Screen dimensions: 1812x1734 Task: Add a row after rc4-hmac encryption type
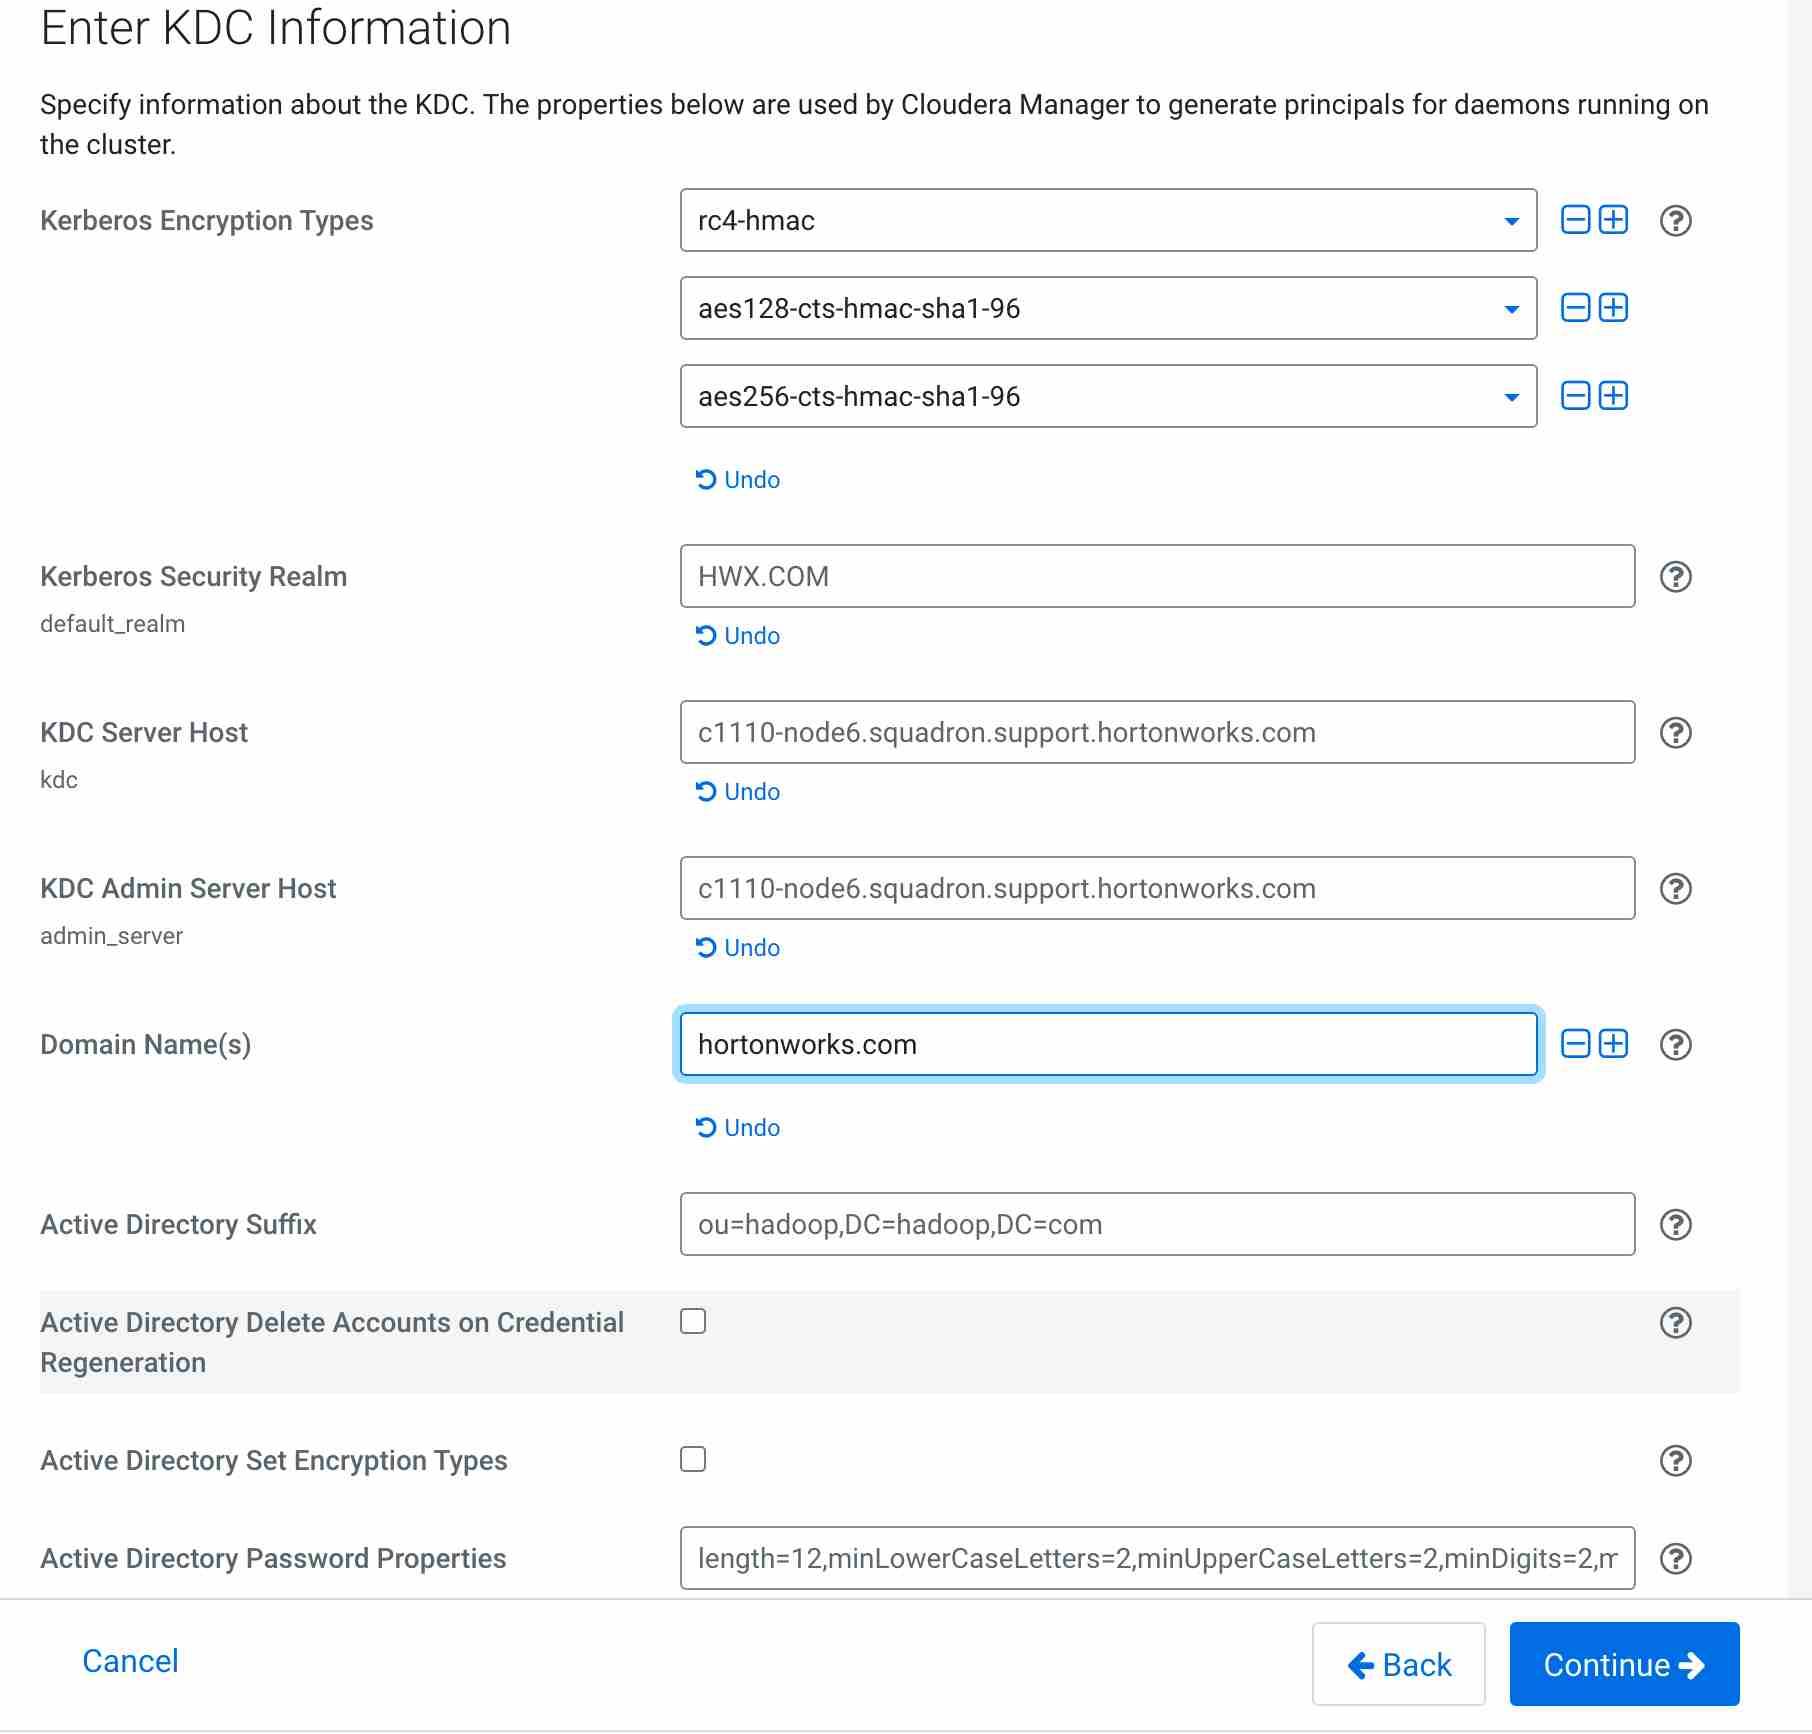tap(1613, 220)
